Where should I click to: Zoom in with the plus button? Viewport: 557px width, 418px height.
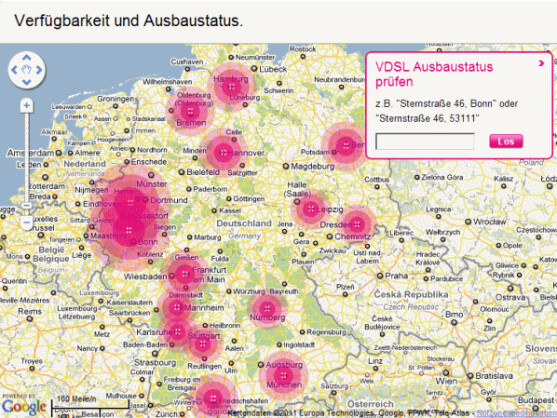point(27,106)
